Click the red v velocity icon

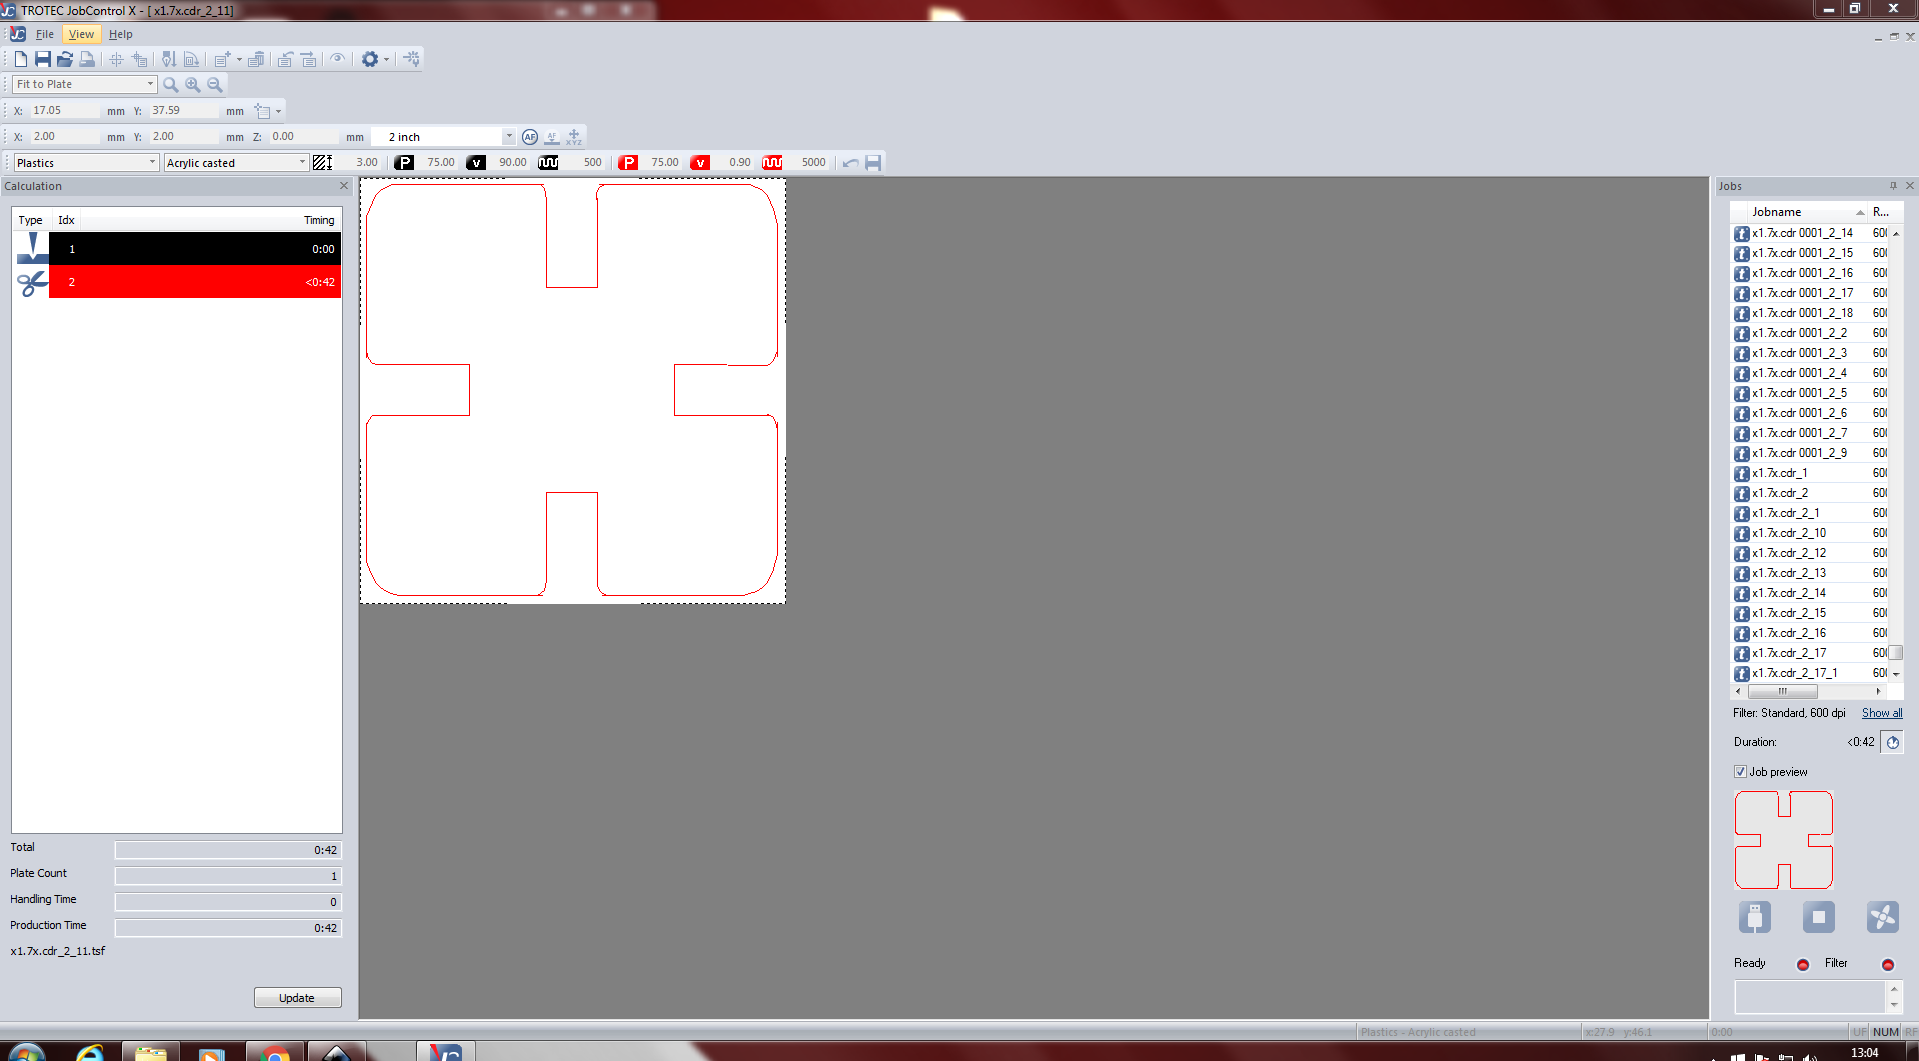(x=700, y=163)
